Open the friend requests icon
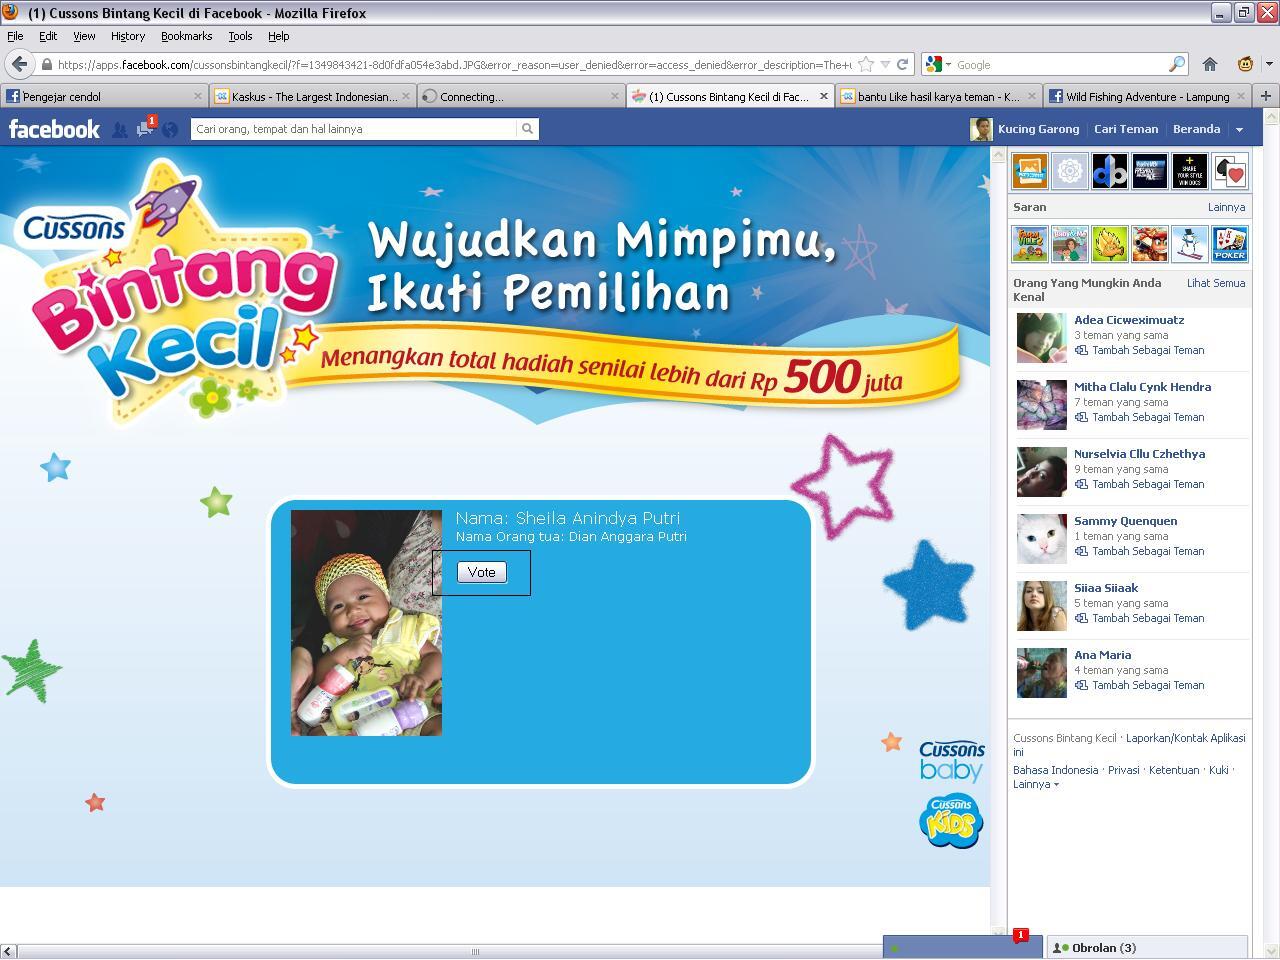Image resolution: width=1280 pixels, height=960 pixels. (x=120, y=129)
